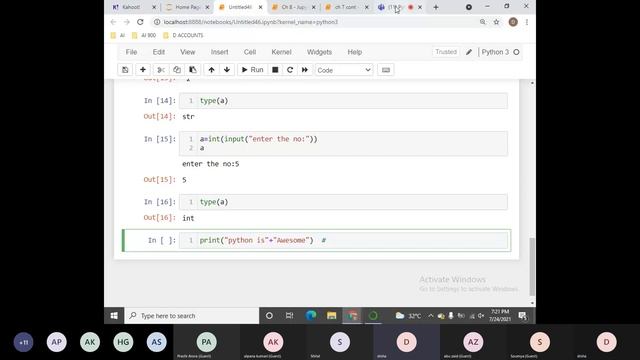Click the Out[16] int output text
Viewport: 640px width, 360px height.
click(188, 218)
